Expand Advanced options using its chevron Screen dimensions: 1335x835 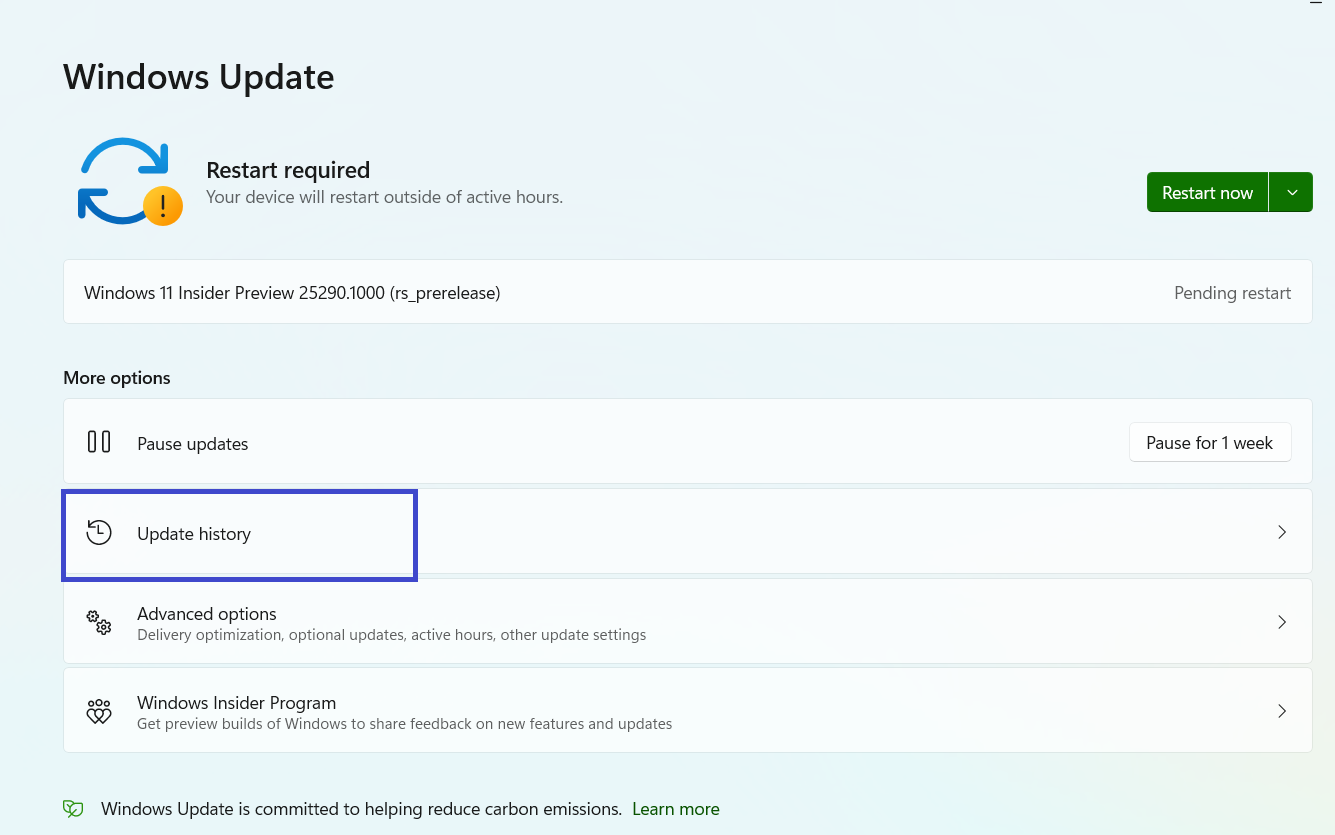point(1282,622)
